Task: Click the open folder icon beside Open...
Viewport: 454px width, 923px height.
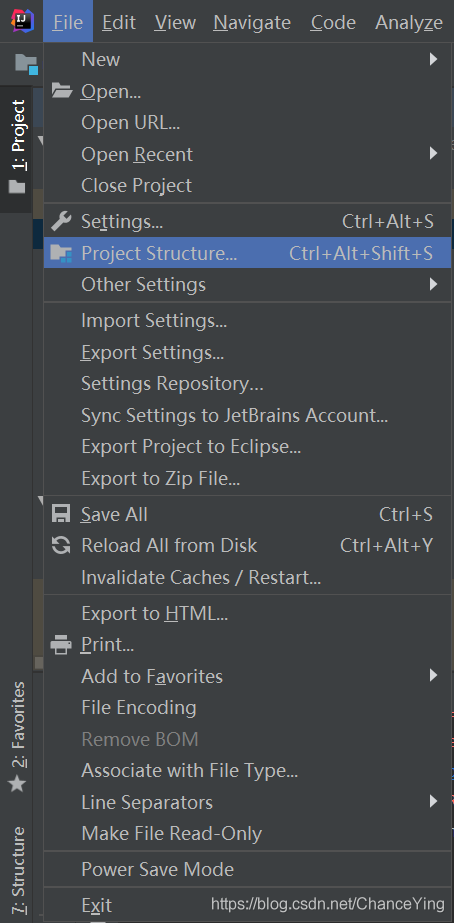Action: pos(61,91)
